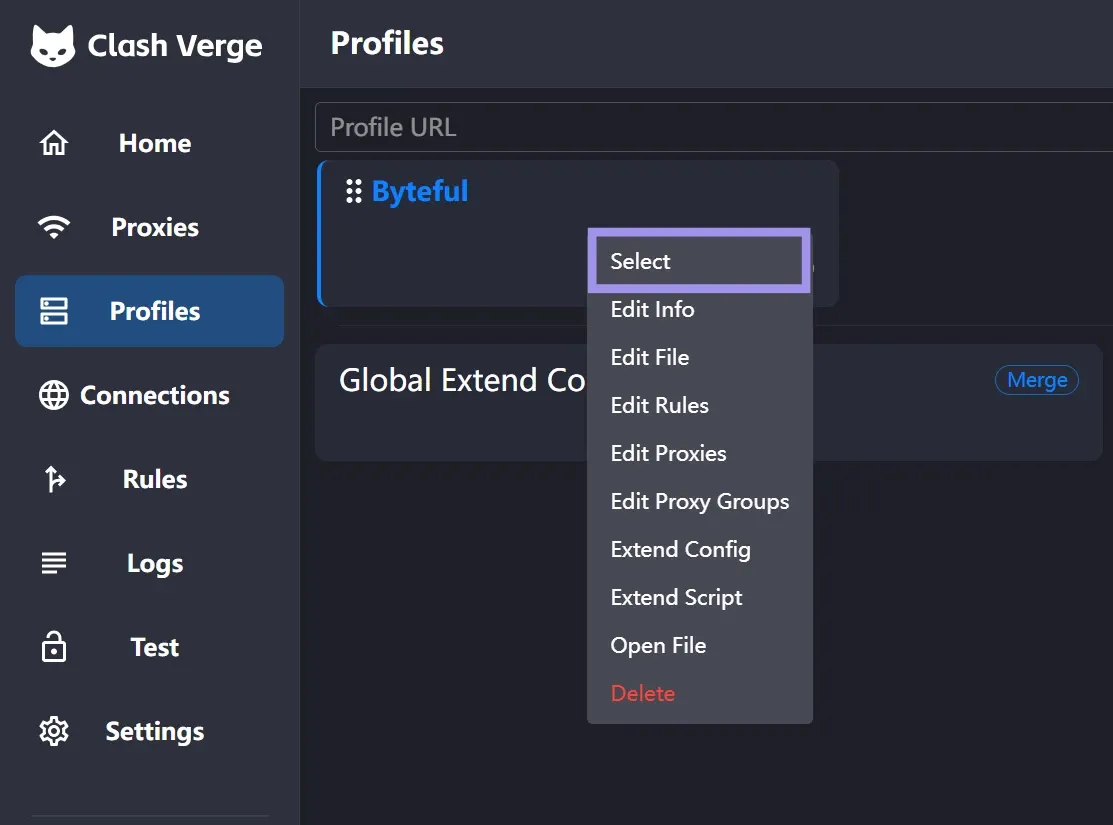Choose Edit File from context menu
The image size is (1113, 825).
(x=699, y=357)
